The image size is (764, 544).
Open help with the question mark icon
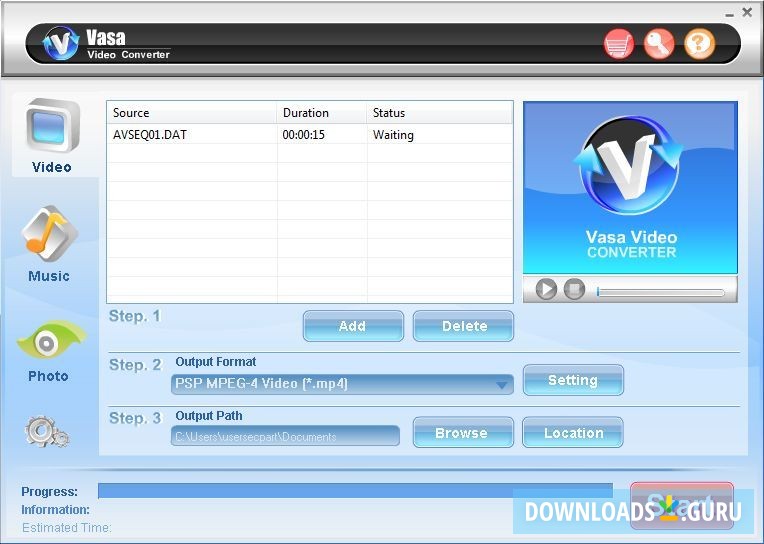pos(699,44)
